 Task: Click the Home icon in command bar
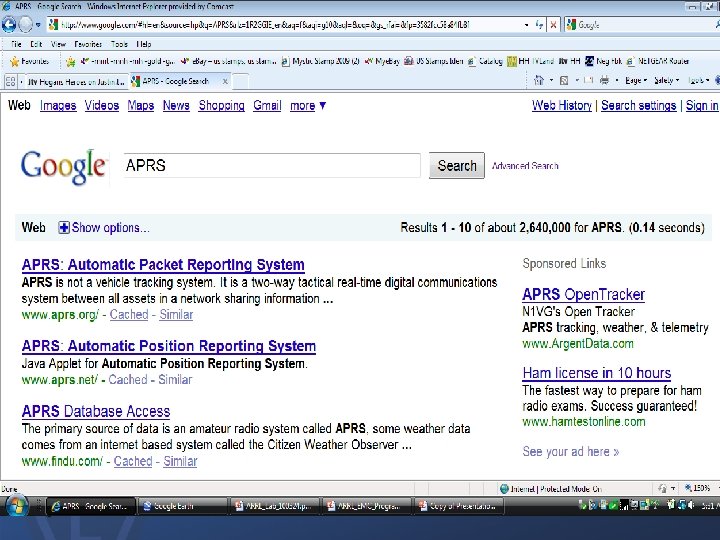(x=539, y=80)
